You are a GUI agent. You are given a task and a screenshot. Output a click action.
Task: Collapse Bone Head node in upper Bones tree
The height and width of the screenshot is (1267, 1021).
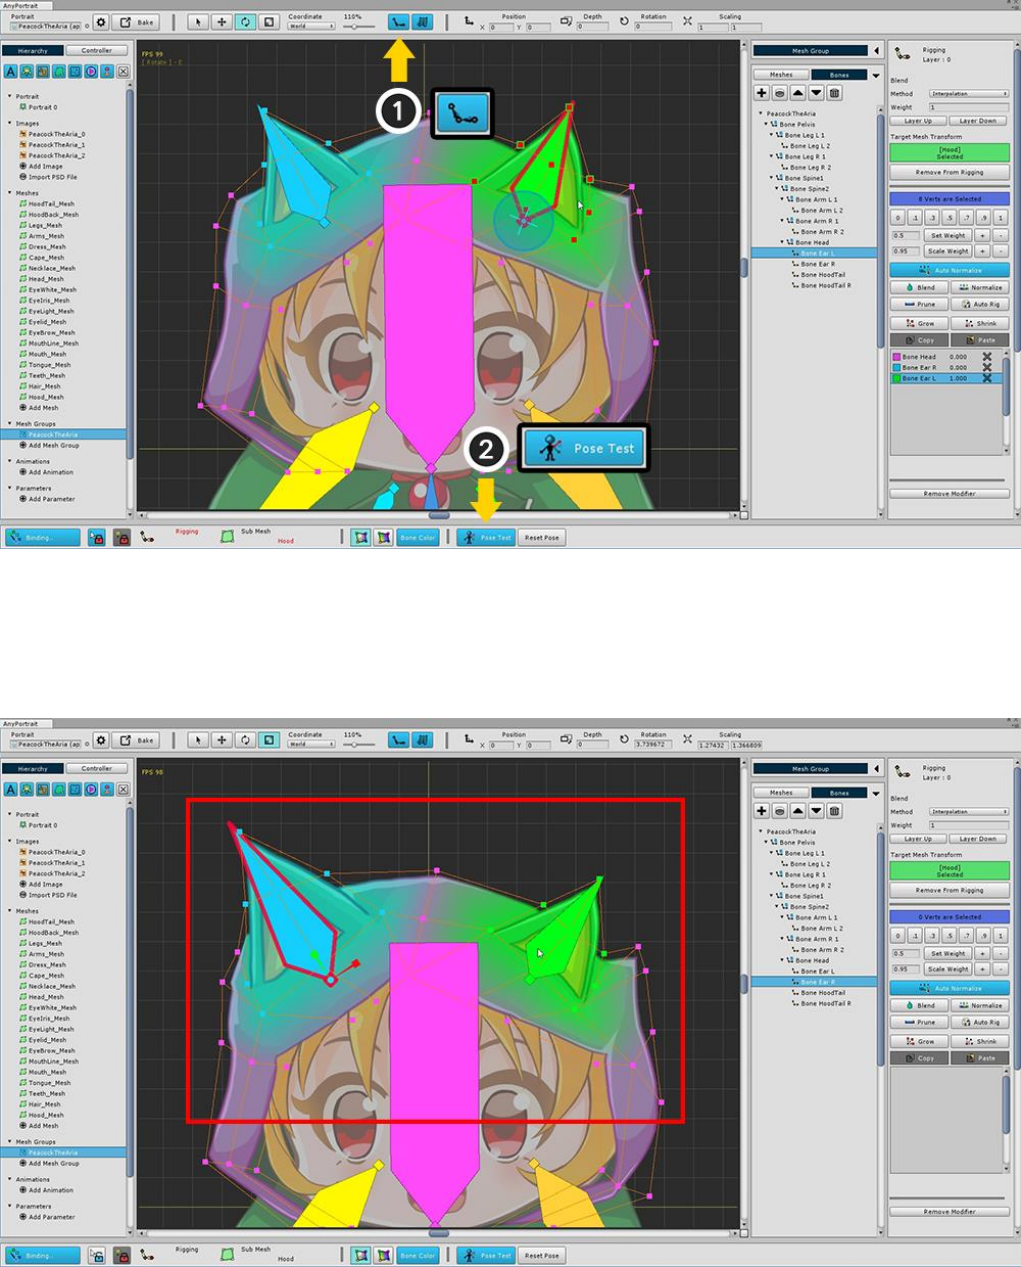tap(782, 242)
